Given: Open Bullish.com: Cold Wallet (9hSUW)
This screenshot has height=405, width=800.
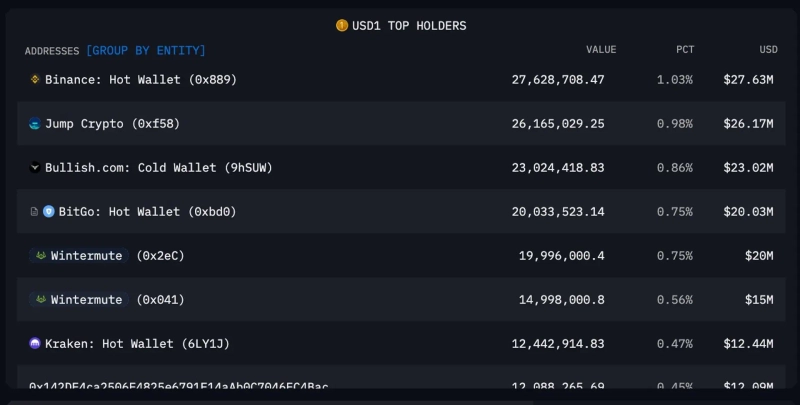Looking at the screenshot, I should 158,168.
